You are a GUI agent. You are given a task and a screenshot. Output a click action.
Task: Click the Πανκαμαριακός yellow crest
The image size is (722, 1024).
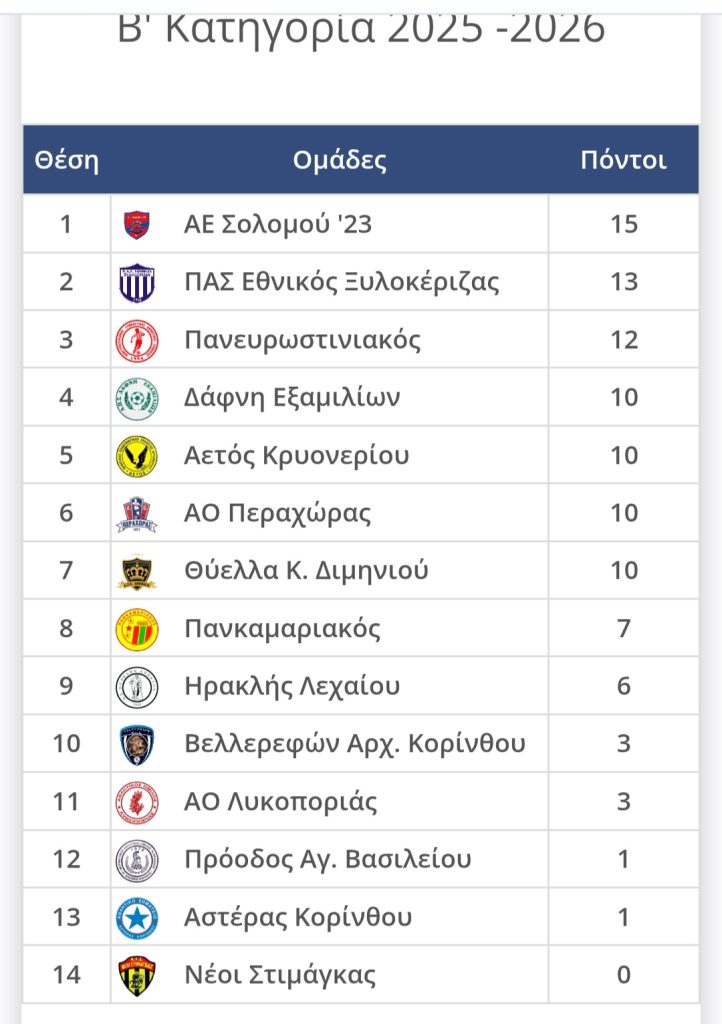pos(136,630)
